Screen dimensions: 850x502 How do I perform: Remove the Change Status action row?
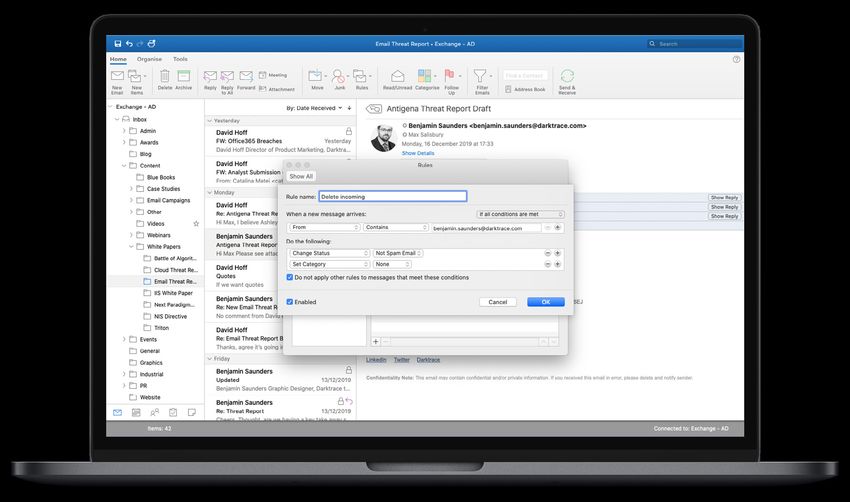(x=548, y=253)
